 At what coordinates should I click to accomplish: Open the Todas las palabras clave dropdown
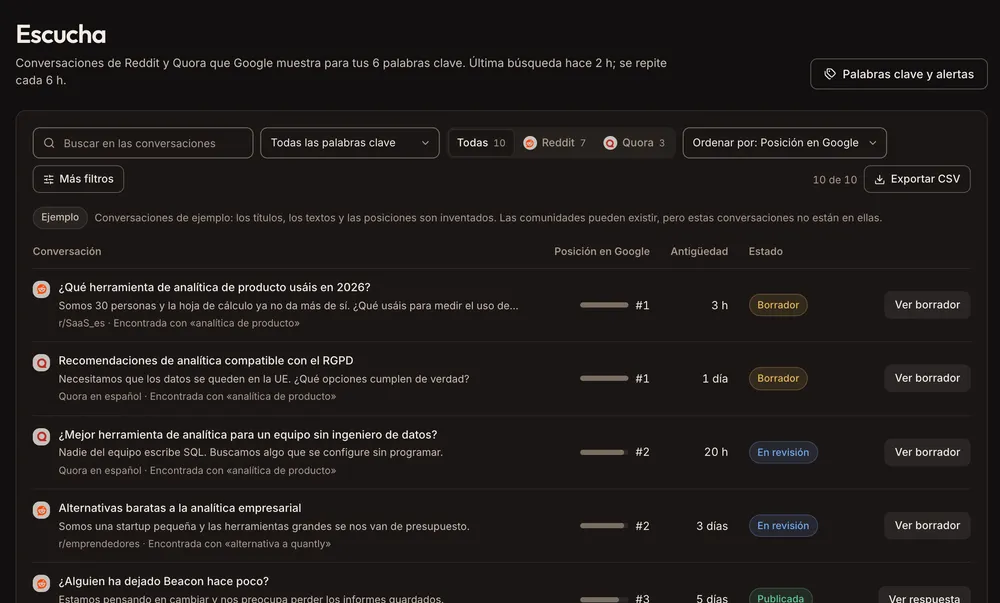click(349, 143)
